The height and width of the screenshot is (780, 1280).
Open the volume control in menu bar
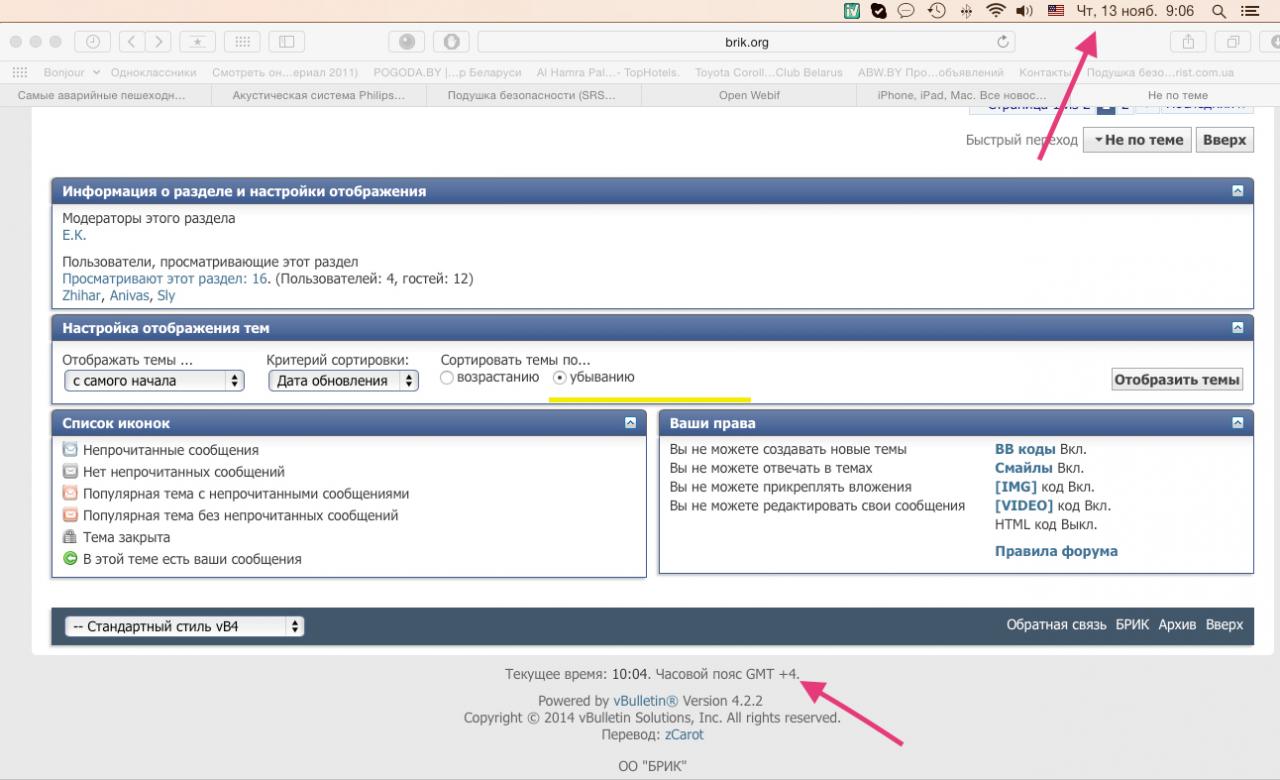[x=1024, y=11]
